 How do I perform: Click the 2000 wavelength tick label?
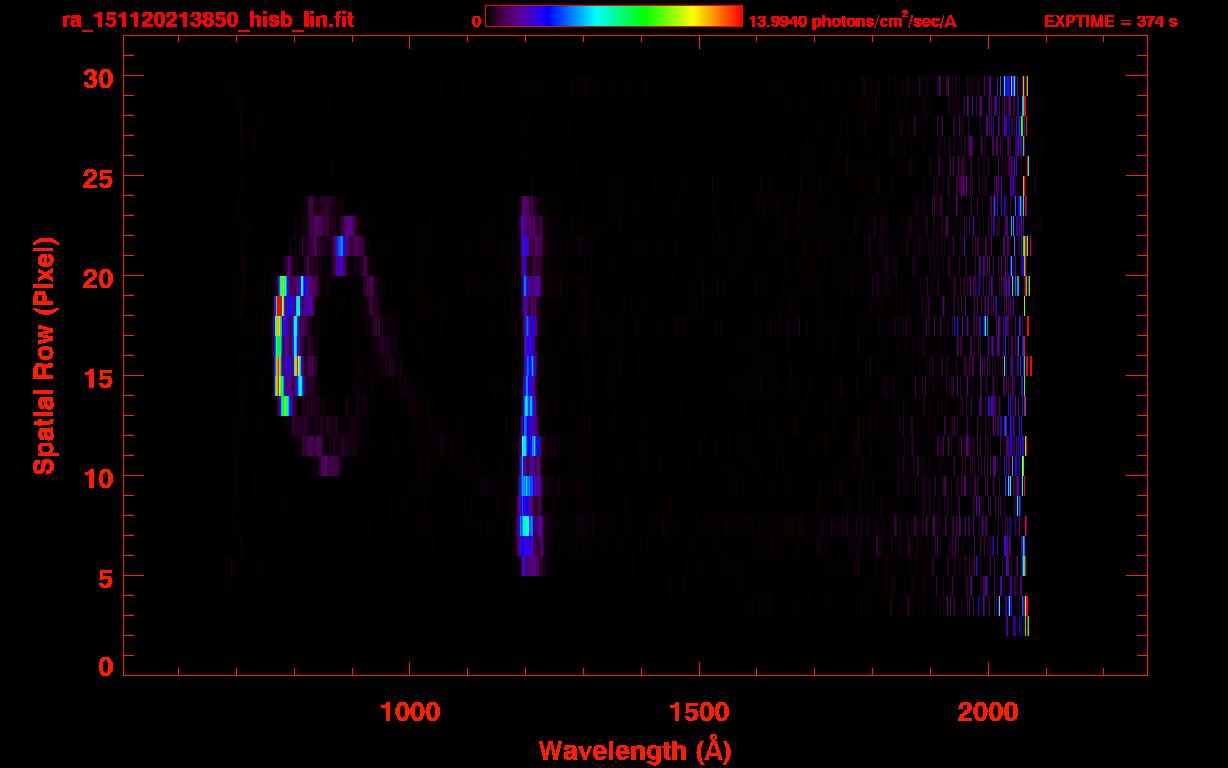tap(987, 712)
